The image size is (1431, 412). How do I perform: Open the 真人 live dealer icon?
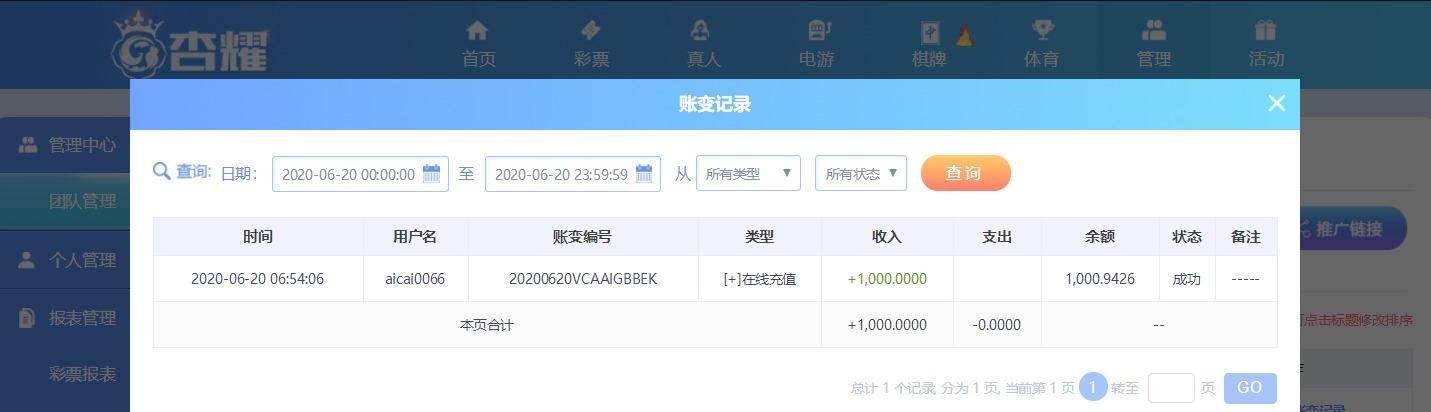(x=703, y=31)
